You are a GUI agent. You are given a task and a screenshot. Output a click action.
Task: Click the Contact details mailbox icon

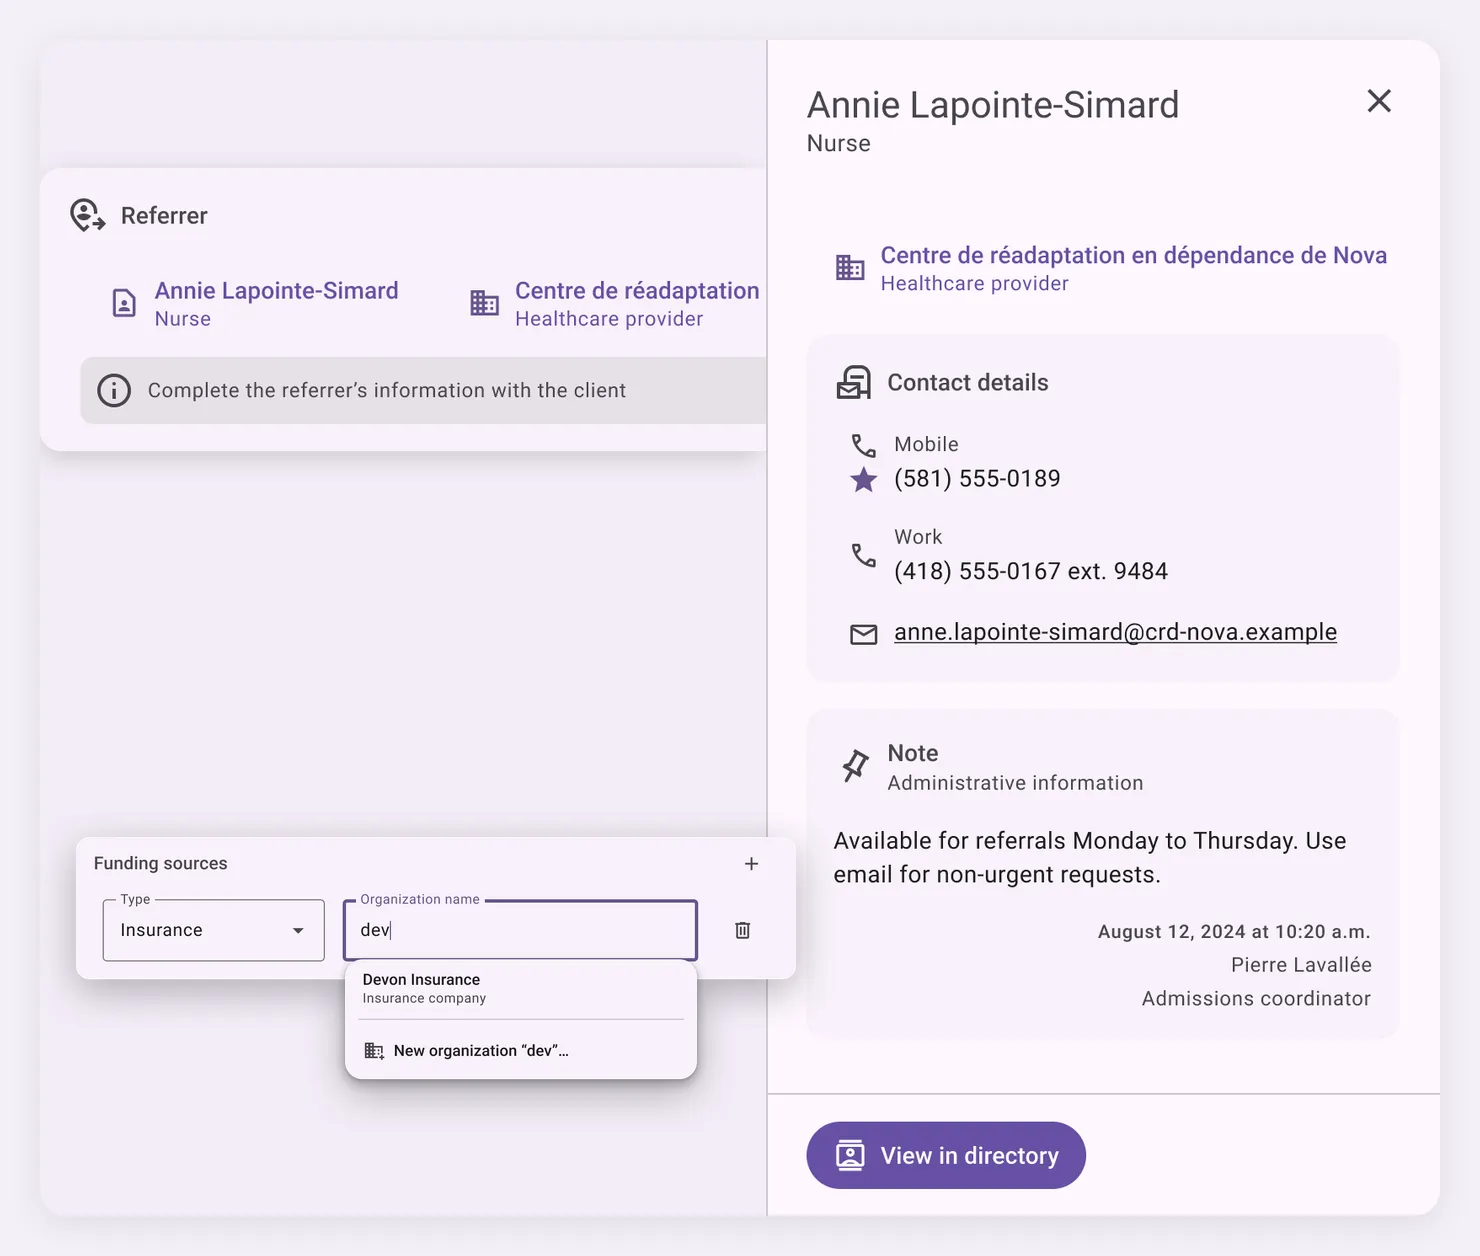point(854,382)
